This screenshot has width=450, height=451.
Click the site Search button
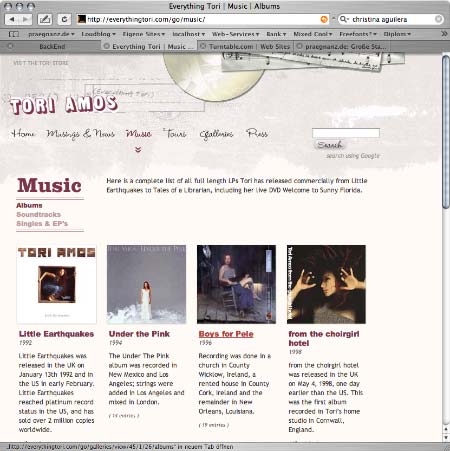(x=329, y=145)
